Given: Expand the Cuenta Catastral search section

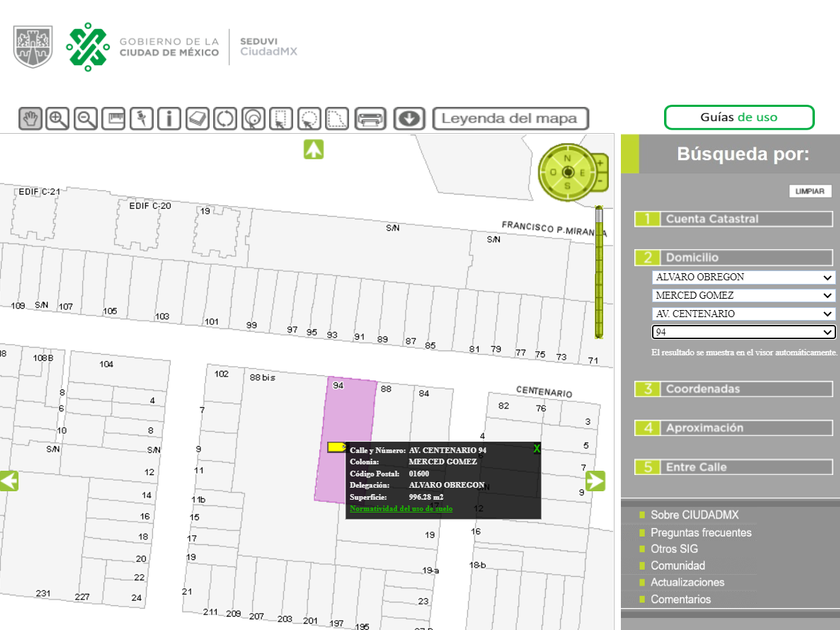Looking at the screenshot, I should click(x=733, y=219).
